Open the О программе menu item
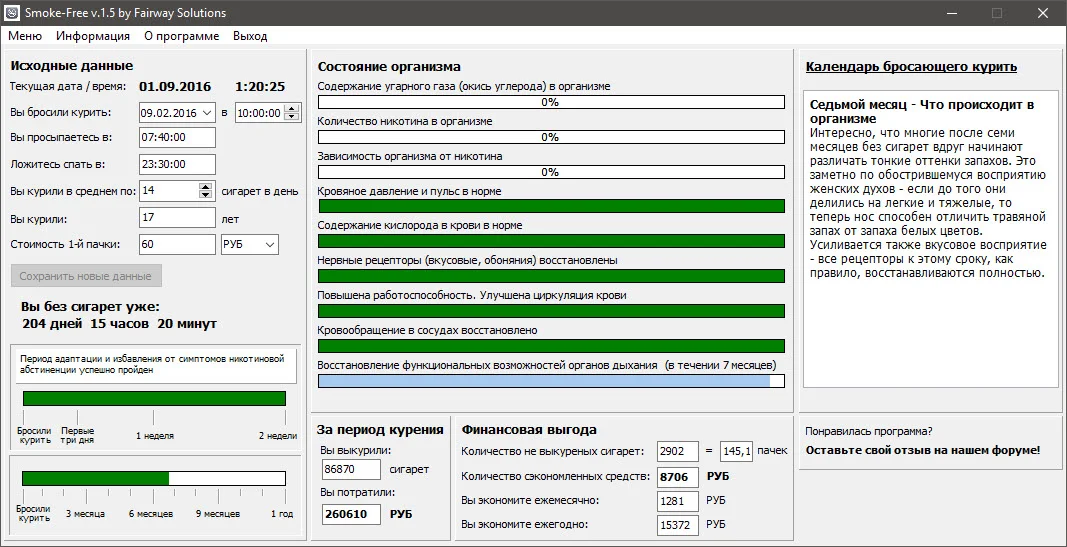 (x=181, y=36)
